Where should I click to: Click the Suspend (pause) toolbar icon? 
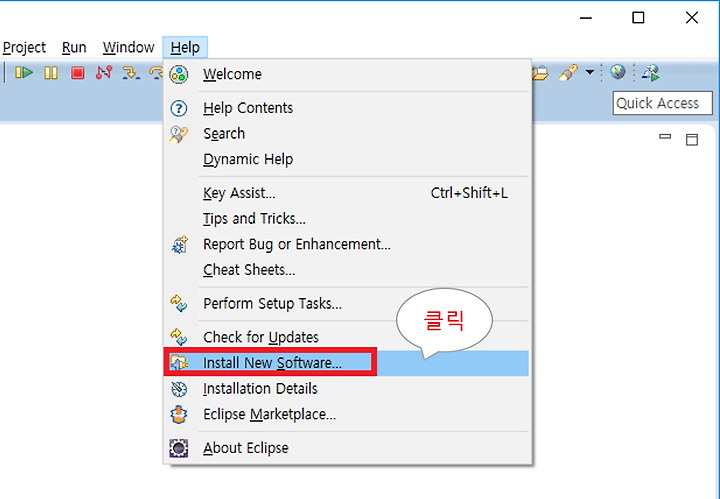[x=51, y=73]
